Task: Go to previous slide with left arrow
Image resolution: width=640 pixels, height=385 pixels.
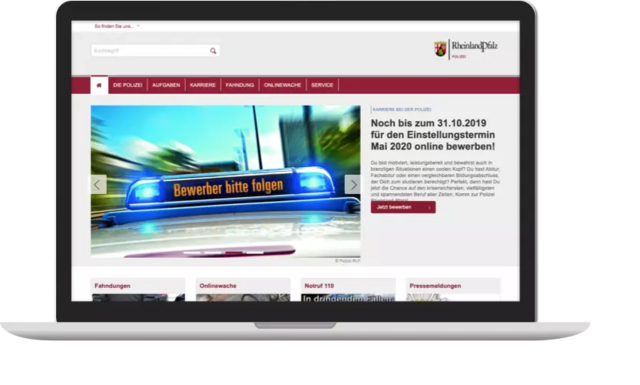Action: click(x=98, y=185)
